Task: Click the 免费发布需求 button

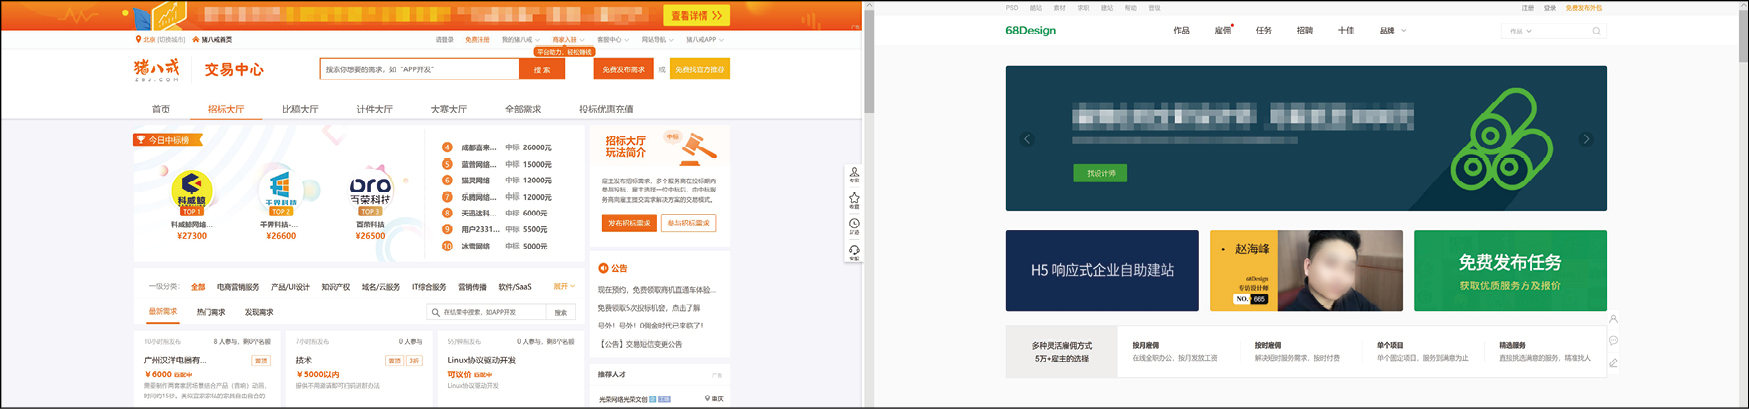Action: 624,70
